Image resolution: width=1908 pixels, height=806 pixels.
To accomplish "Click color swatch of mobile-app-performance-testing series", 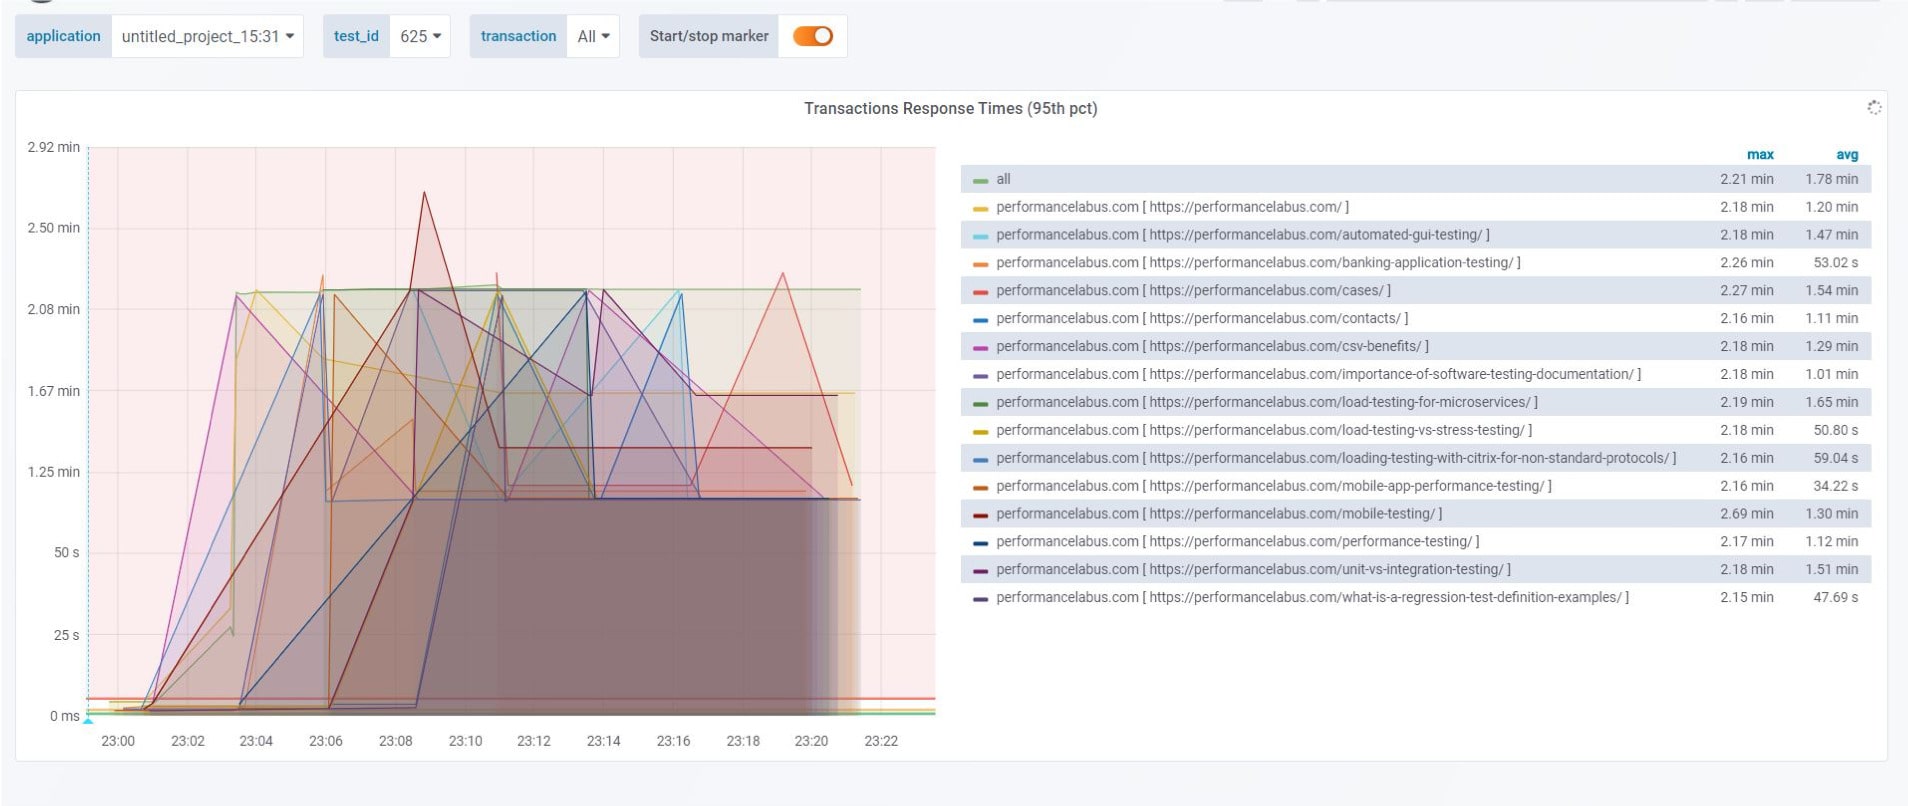I will (980, 488).
